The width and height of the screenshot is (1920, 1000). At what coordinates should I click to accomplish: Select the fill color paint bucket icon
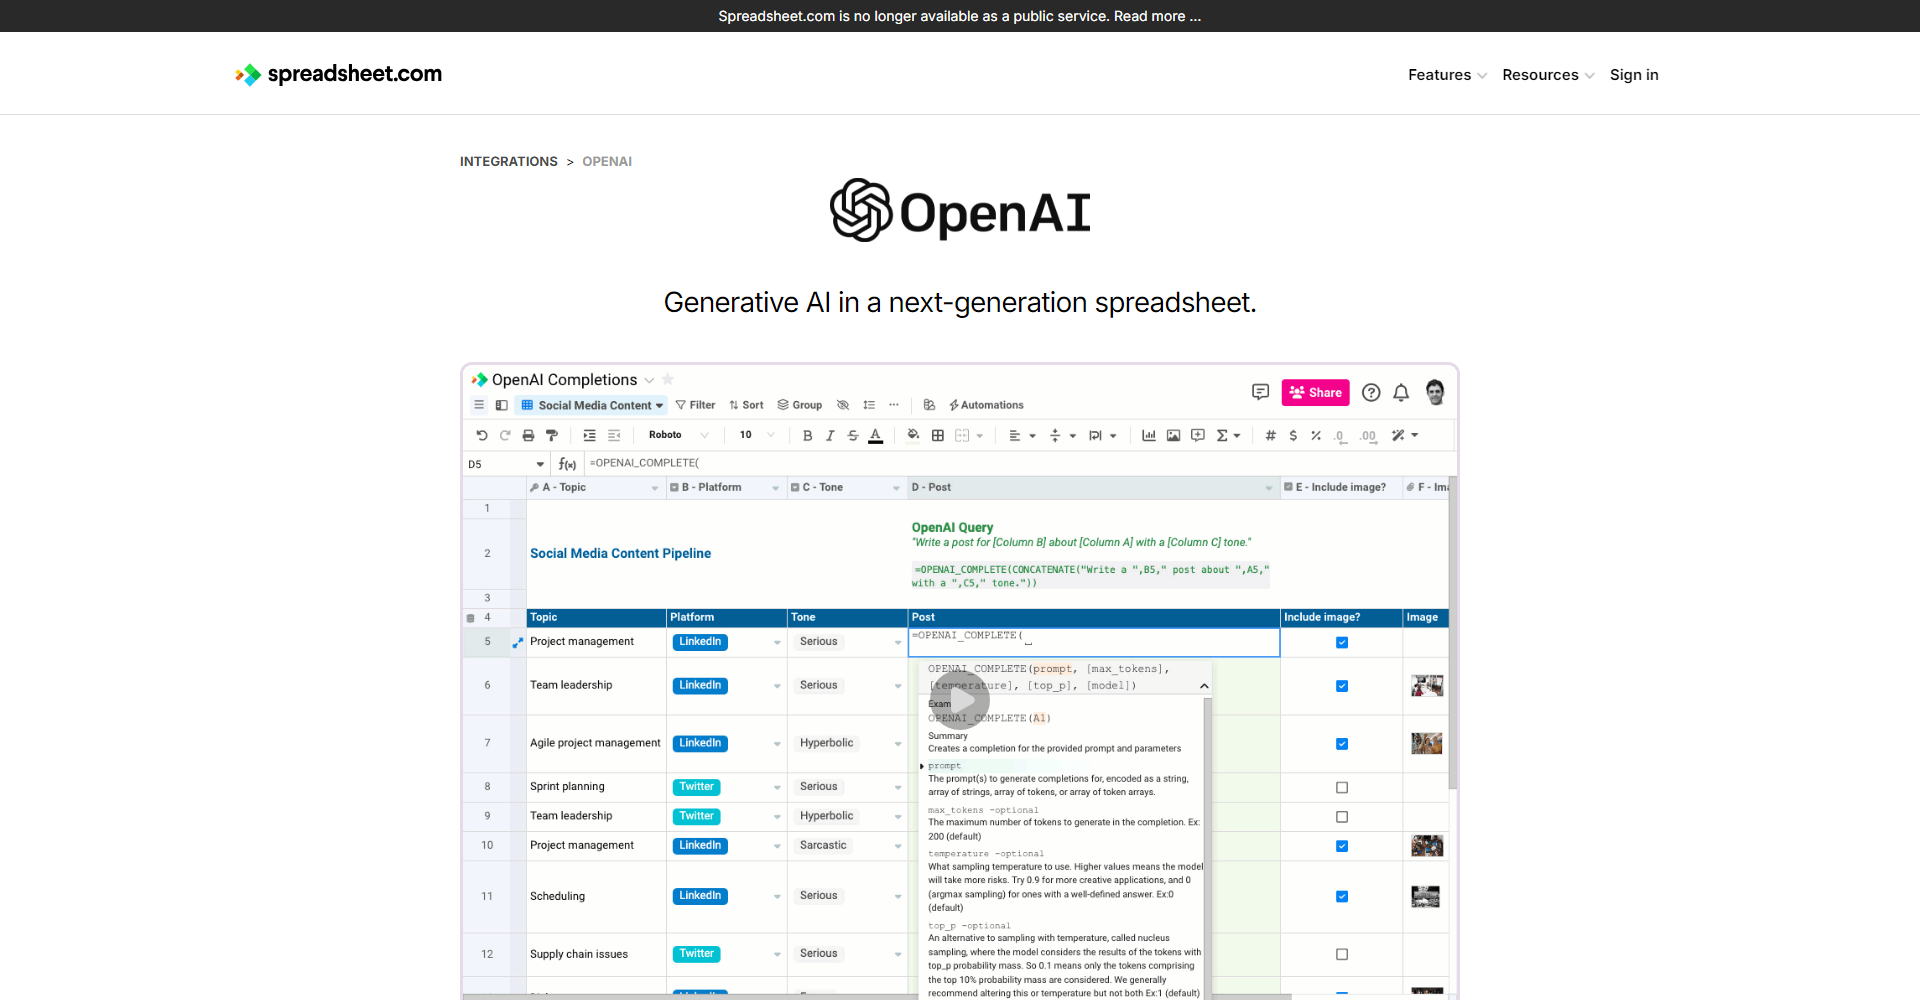pyautogui.click(x=913, y=435)
